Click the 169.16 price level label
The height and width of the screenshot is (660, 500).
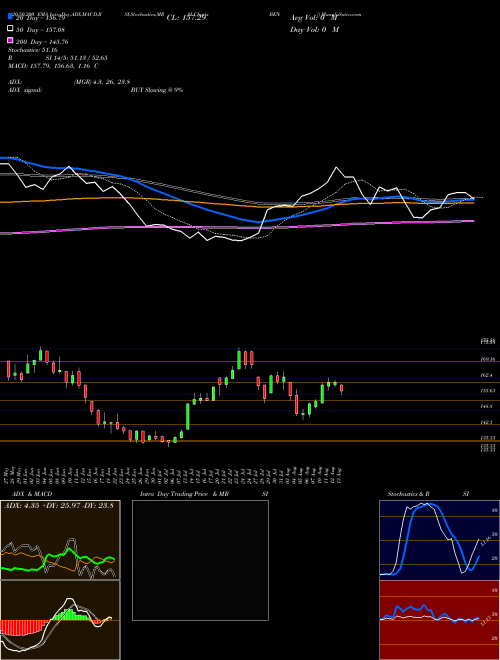coord(489,359)
